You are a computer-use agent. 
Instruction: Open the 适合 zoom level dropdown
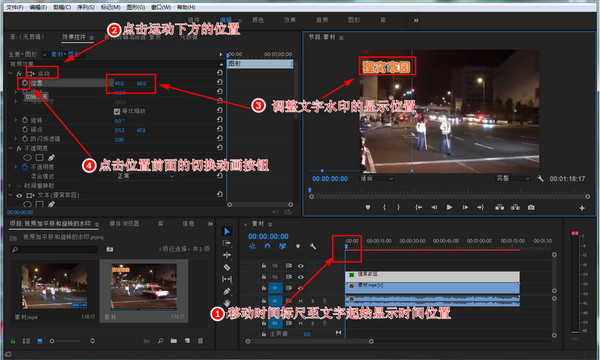(377, 178)
